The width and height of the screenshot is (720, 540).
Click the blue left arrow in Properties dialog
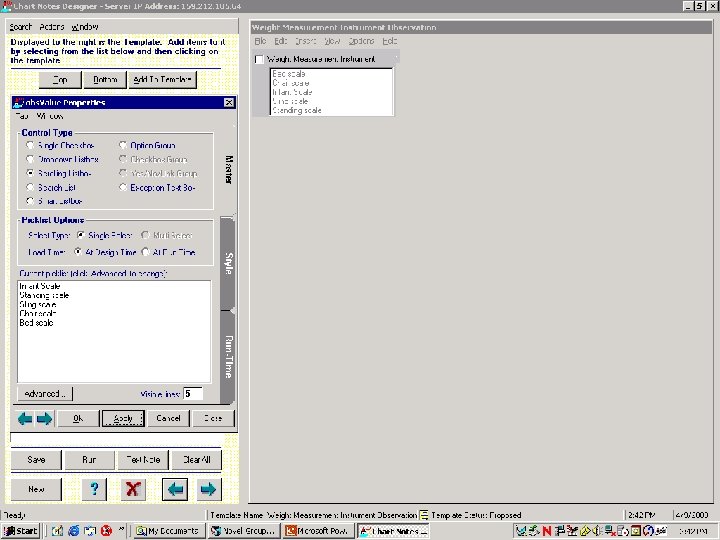(x=25, y=418)
